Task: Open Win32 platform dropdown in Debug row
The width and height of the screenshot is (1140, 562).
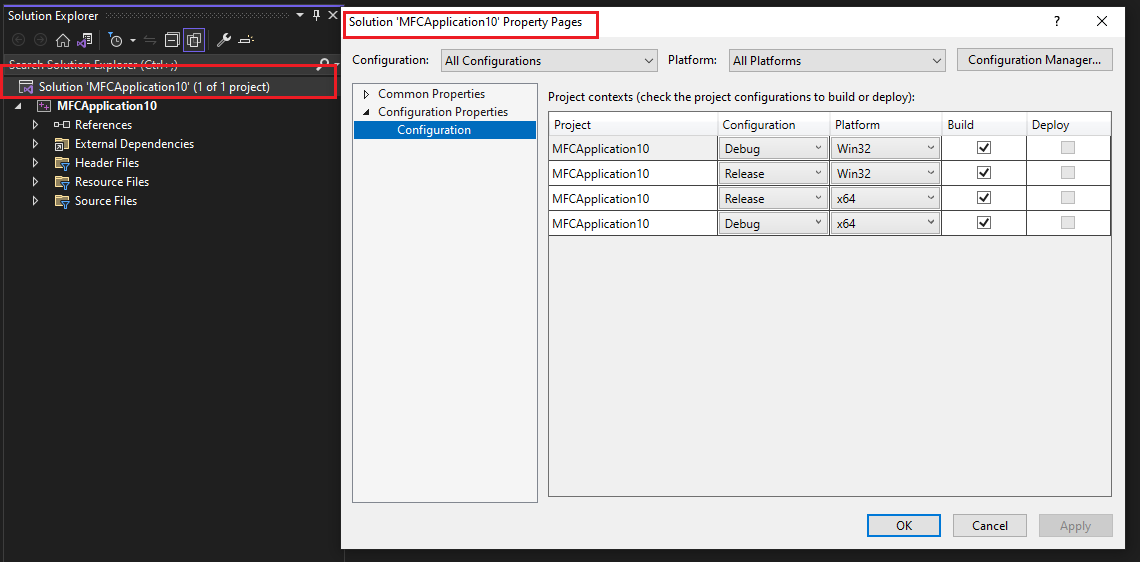Action: (885, 148)
